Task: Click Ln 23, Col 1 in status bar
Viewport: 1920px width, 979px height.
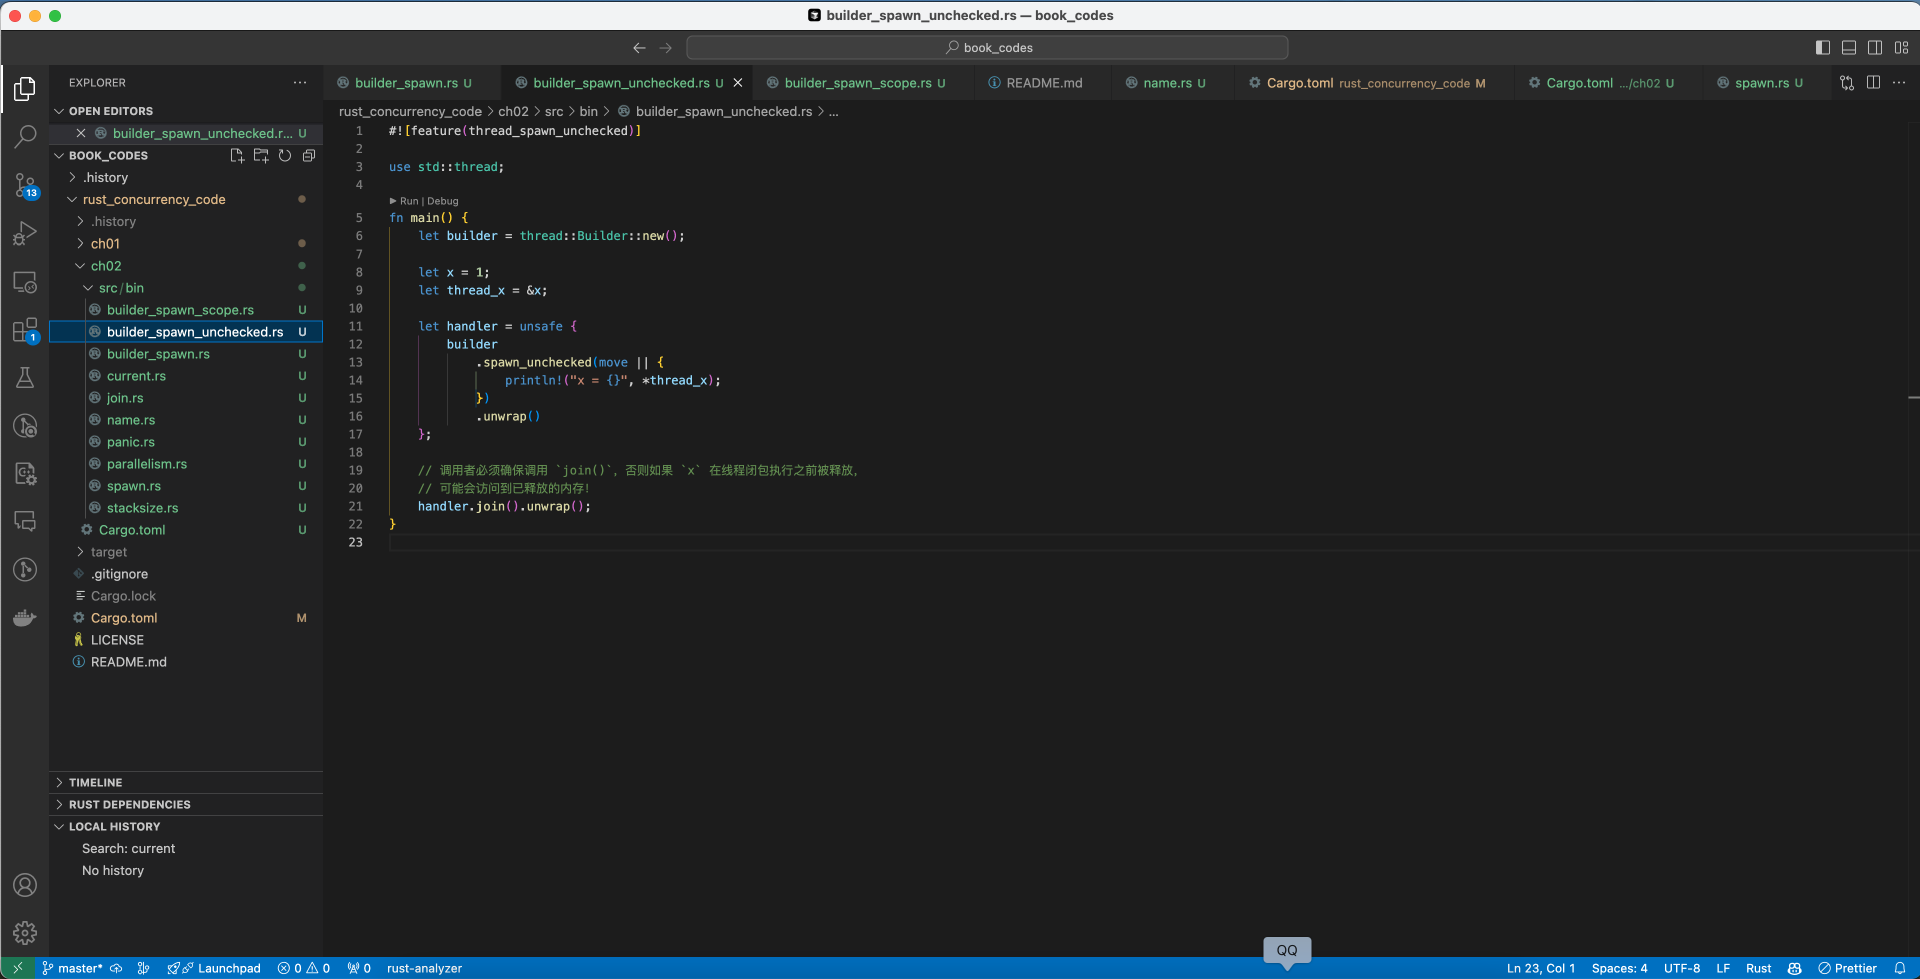Action: click(1541, 968)
